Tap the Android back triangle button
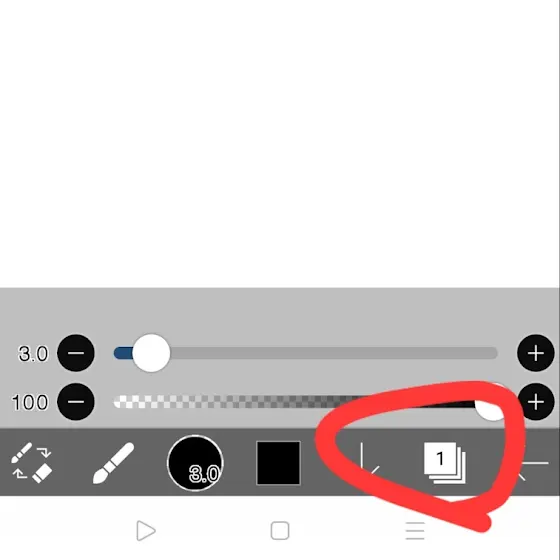 [x=146, y=531]
